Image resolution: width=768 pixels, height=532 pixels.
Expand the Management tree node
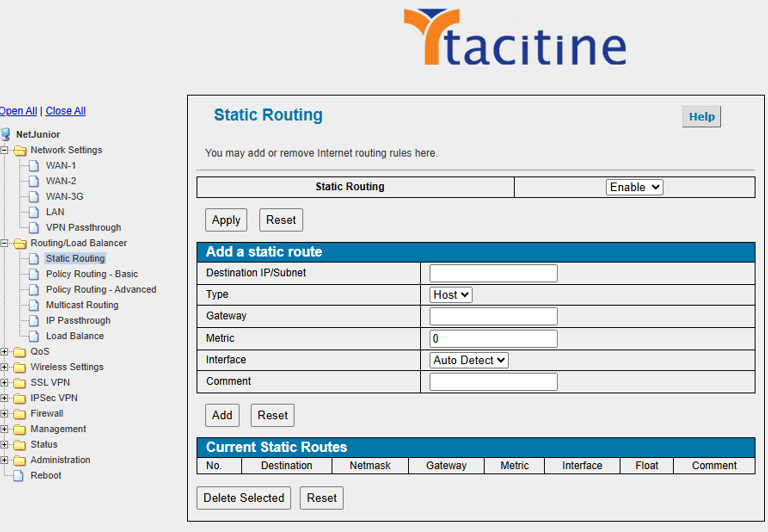[4, 429]
